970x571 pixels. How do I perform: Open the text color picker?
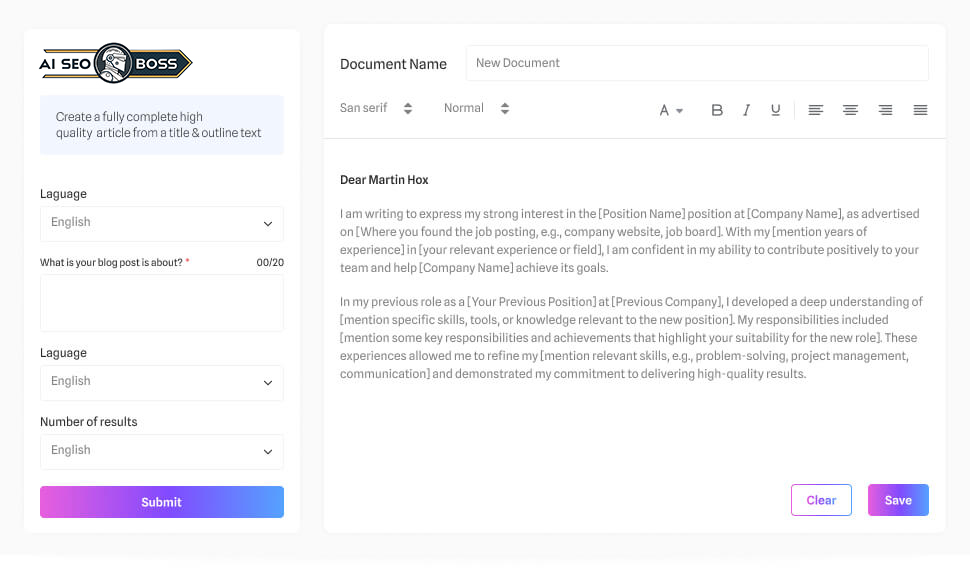[670, 110]
